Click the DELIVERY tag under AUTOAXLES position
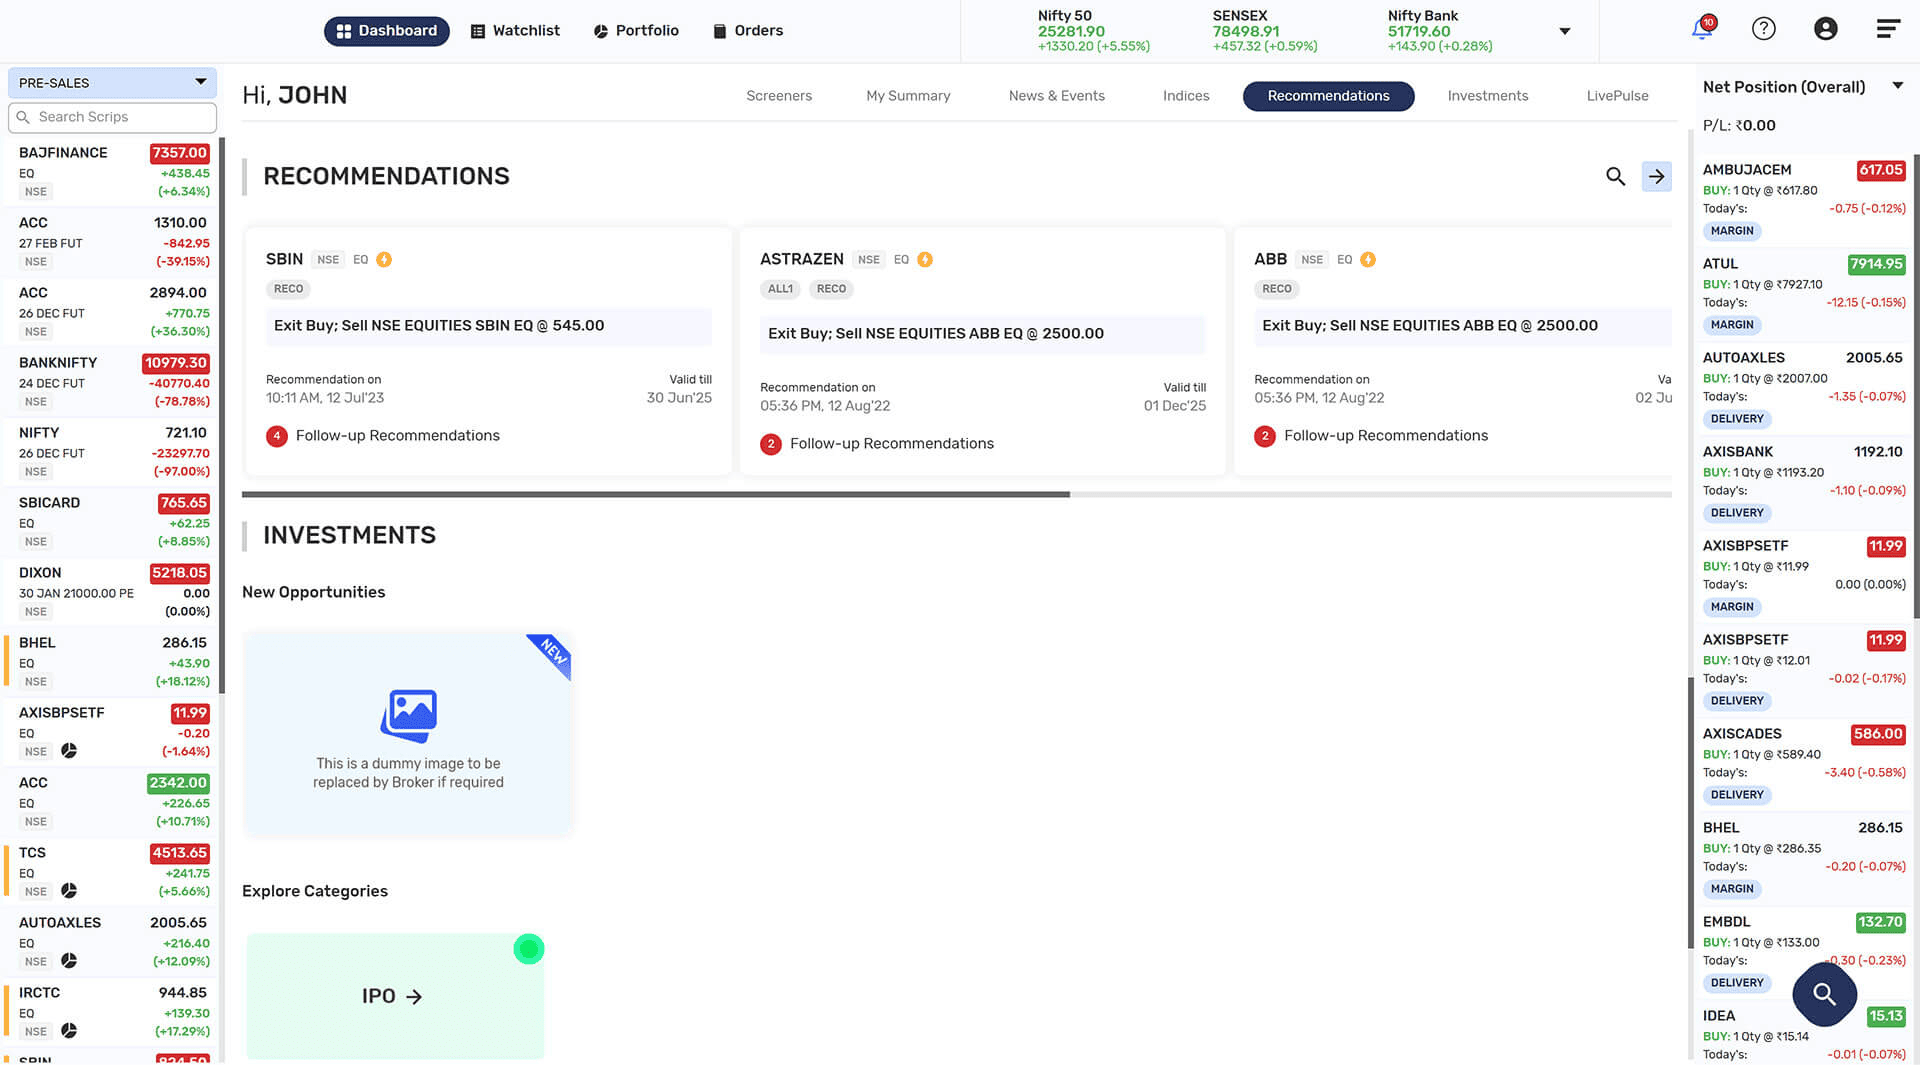The width and height of the screenshot is (1920, 1065). pos(1737,419)
